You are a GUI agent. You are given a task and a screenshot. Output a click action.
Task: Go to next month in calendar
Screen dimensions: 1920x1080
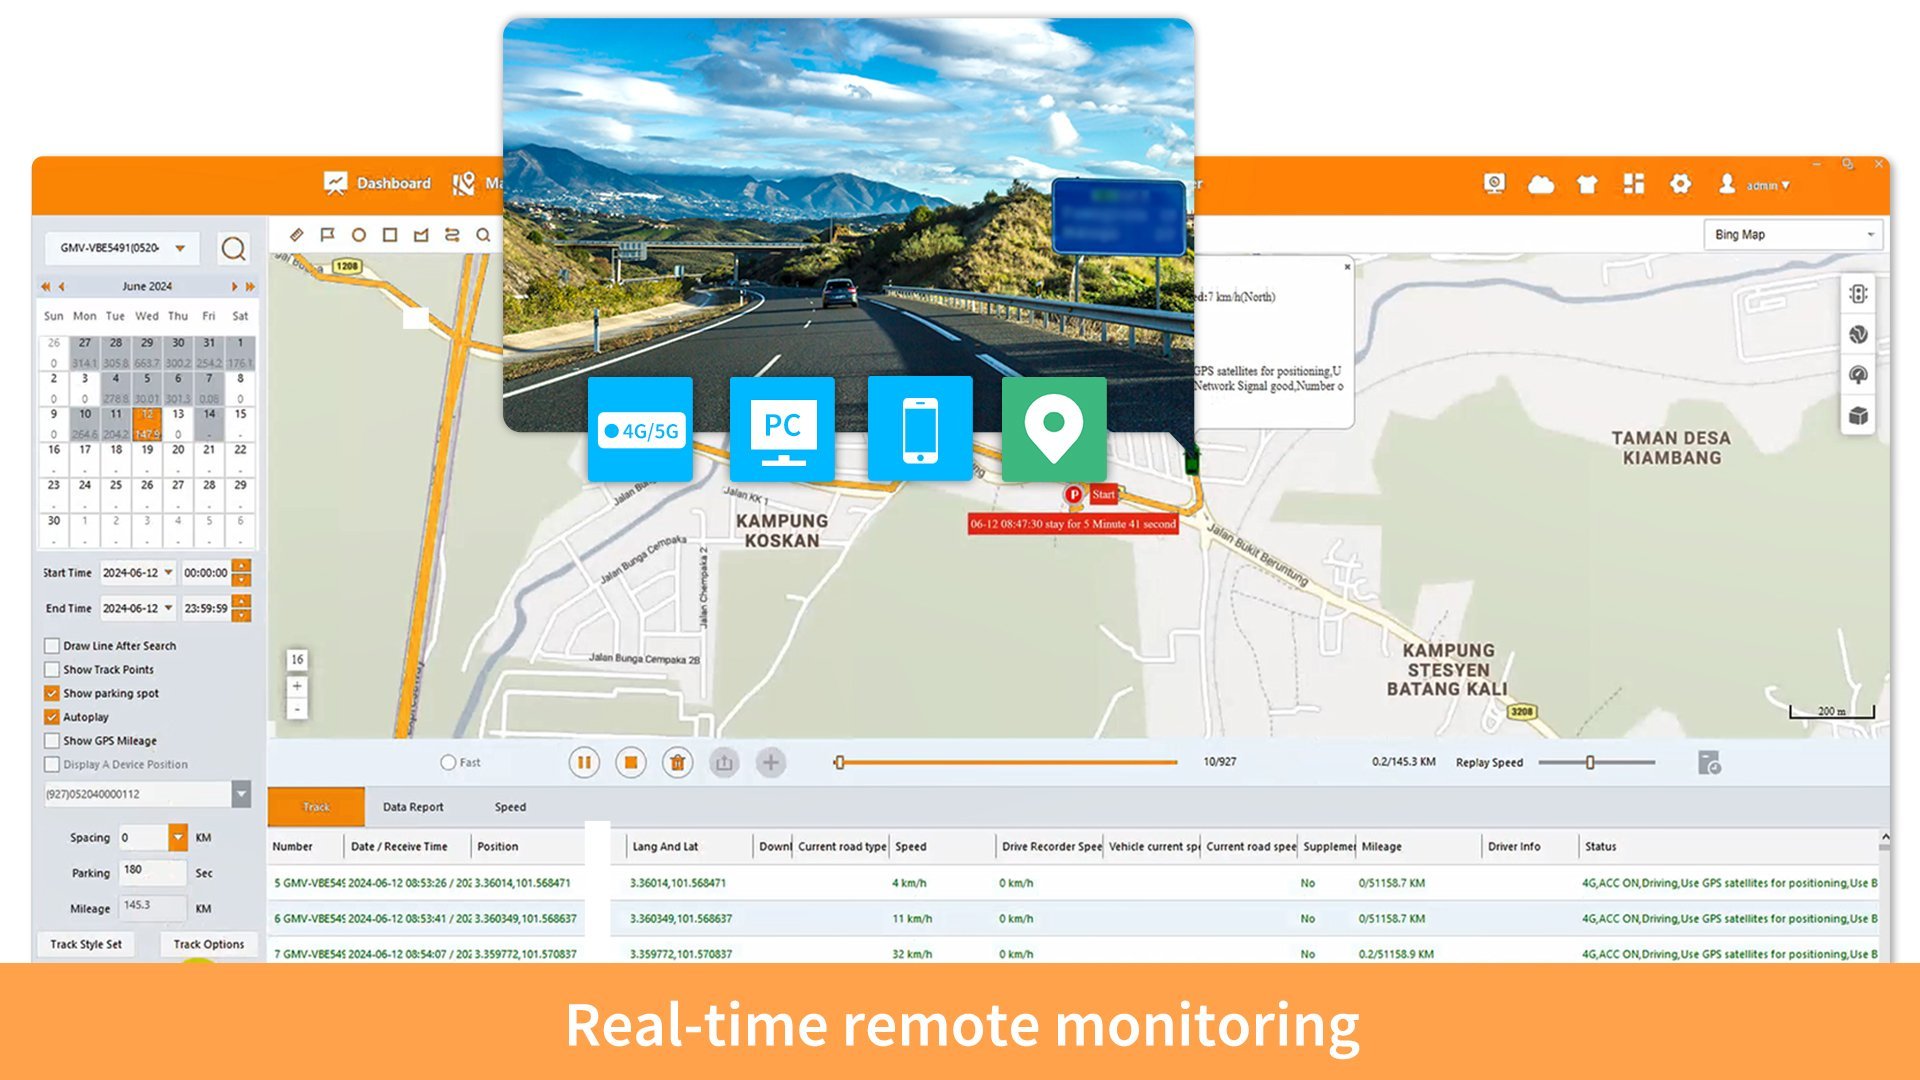(x=235, y=286)
